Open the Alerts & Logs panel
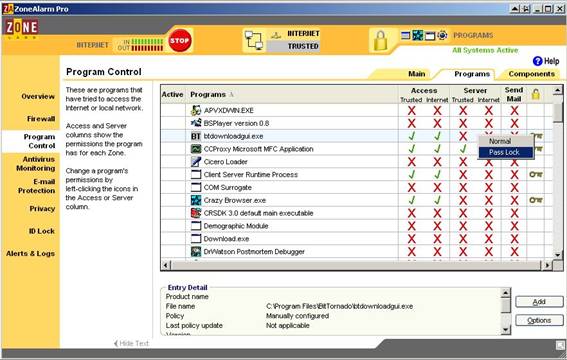Image resolution: width=567 pixels, height=360 pixels. tap(30, 253)
